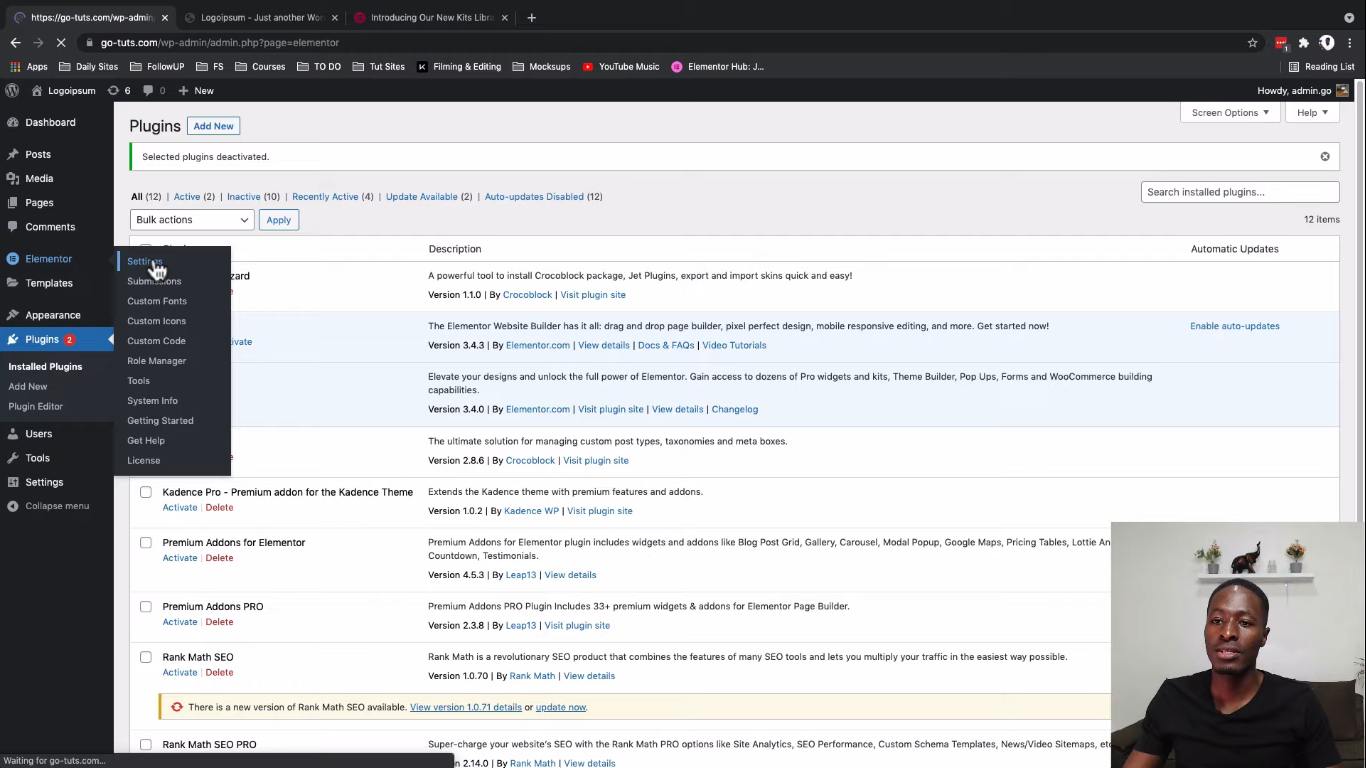Choose Submissions in the Elementor flyout menu
1366x768 pixels.
[154, 281]
